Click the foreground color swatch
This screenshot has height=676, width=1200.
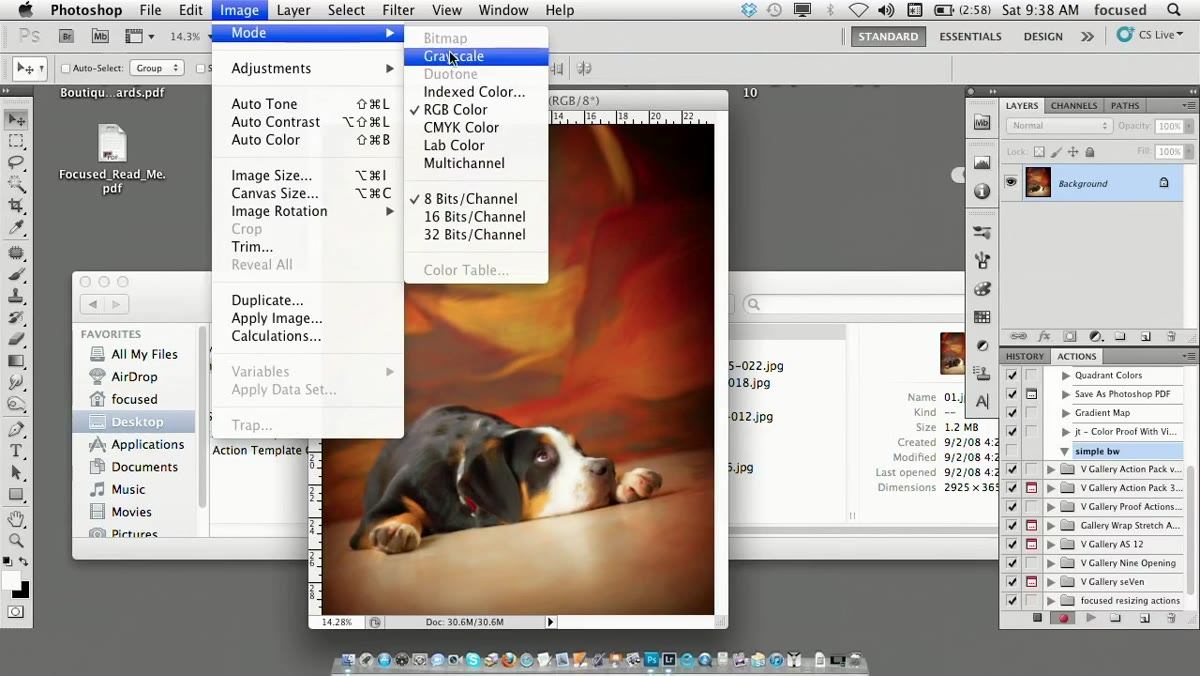[x=11, y=580]
